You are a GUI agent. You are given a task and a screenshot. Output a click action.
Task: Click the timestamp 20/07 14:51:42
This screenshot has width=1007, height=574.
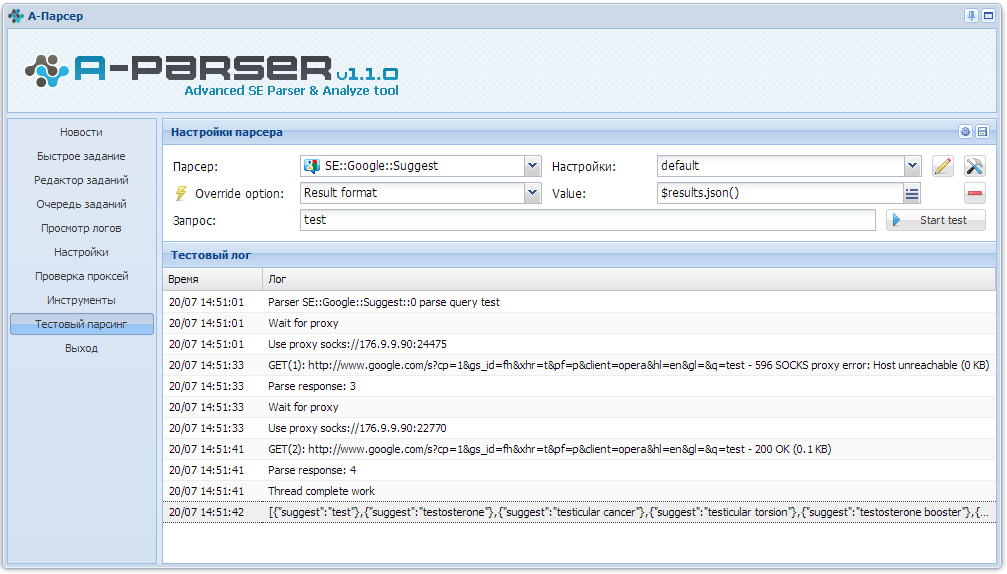[x=206, y=512]
